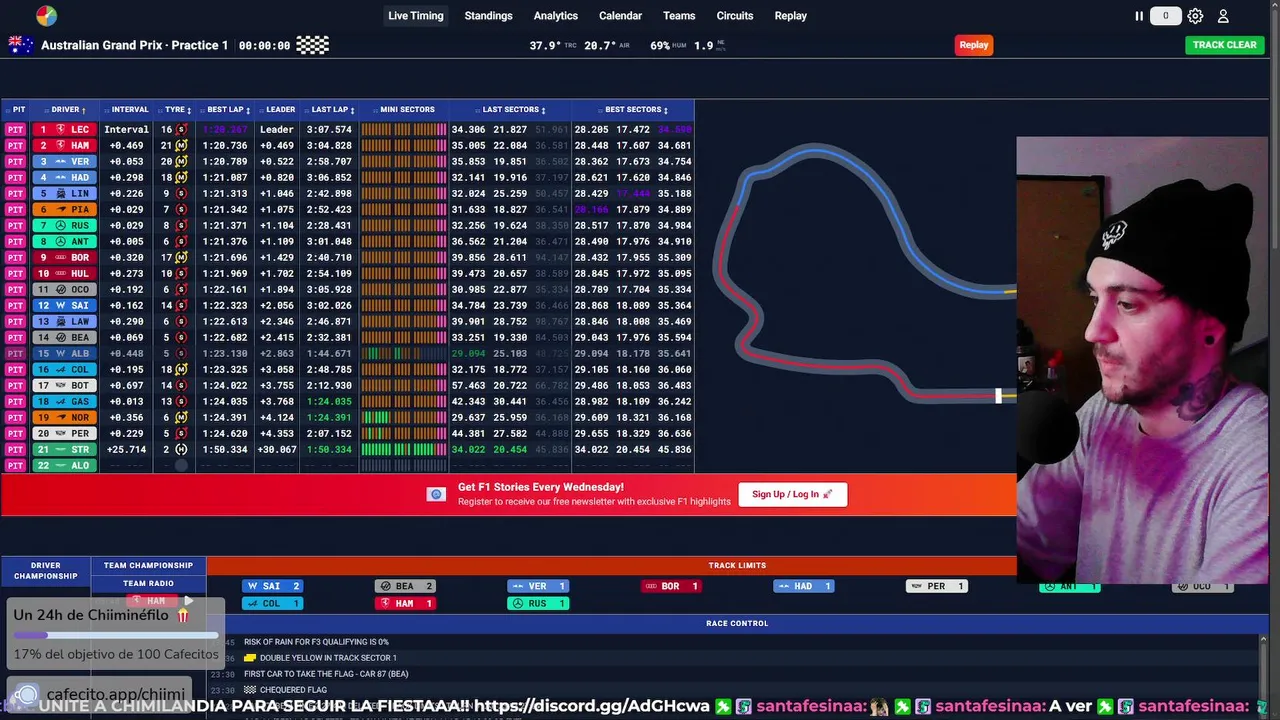The image size is (1280, 720).
Task: Click the soft tyre icon in LEC's row
Action: click(181, 130)
